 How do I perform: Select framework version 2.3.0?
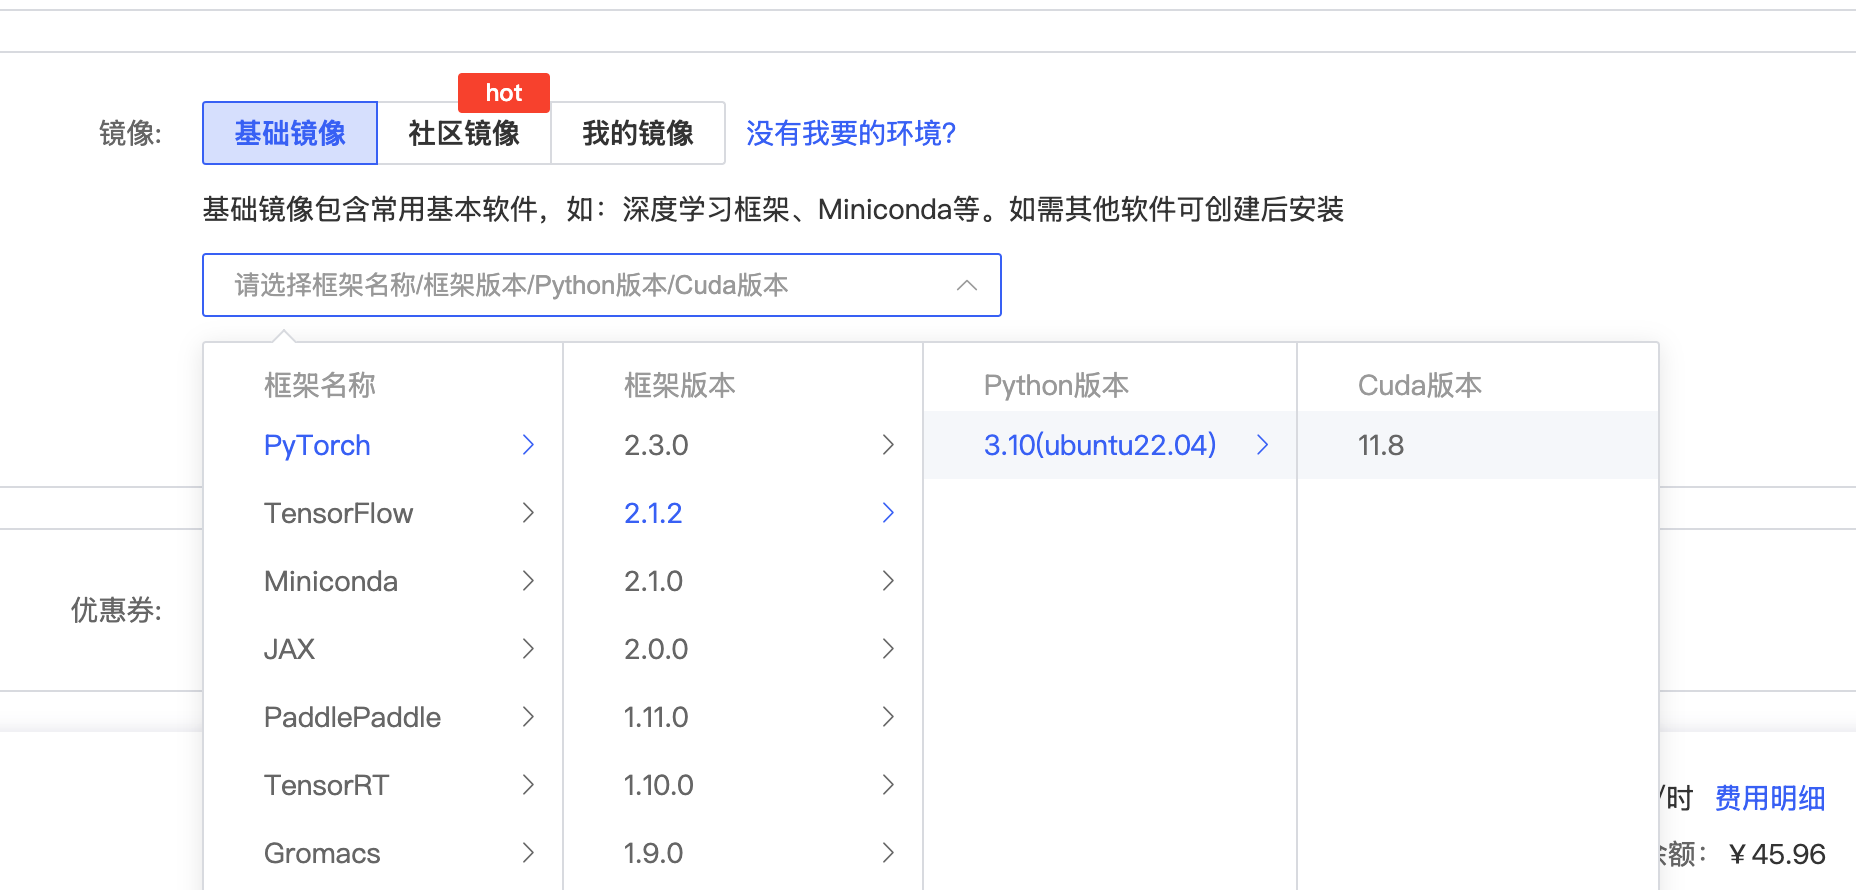656,445
